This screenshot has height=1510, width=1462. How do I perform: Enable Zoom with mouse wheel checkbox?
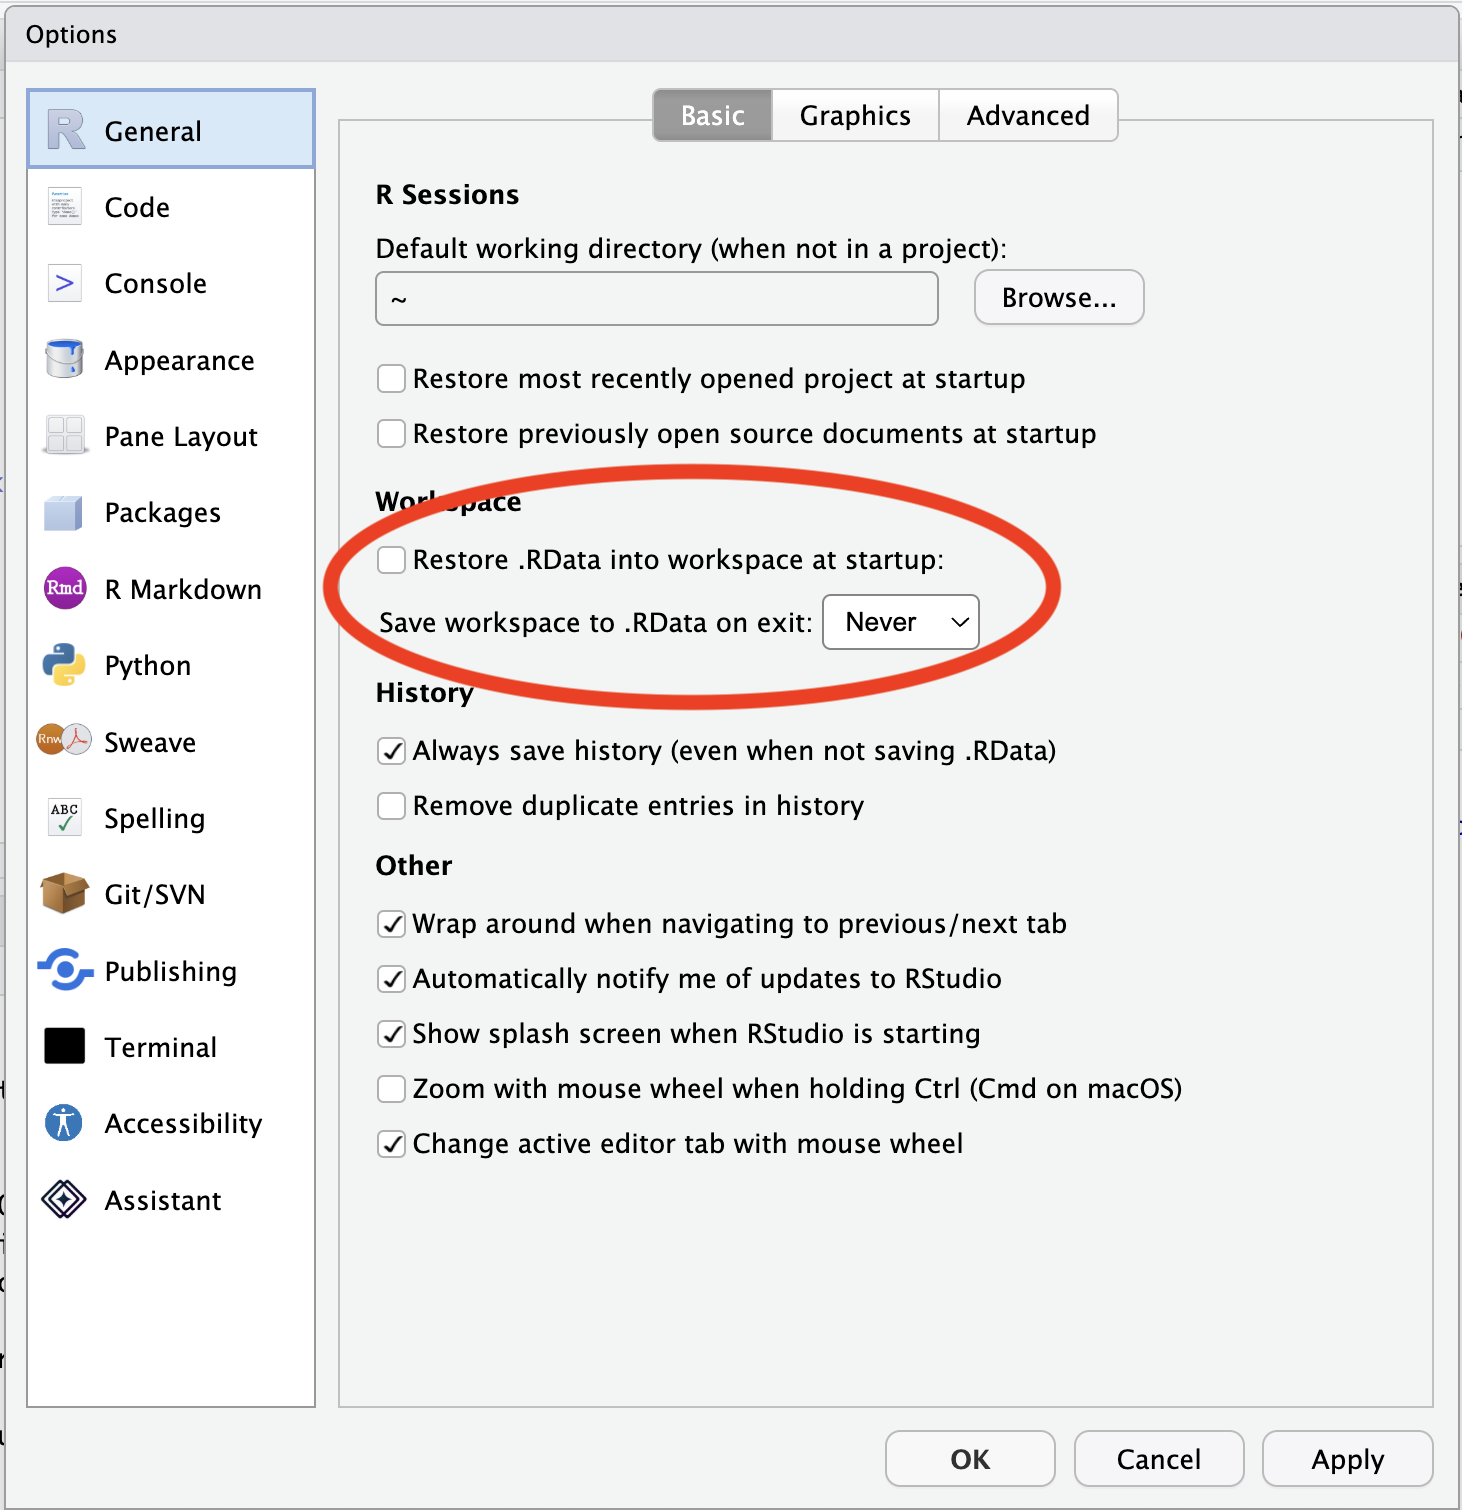coord(391,1089)
